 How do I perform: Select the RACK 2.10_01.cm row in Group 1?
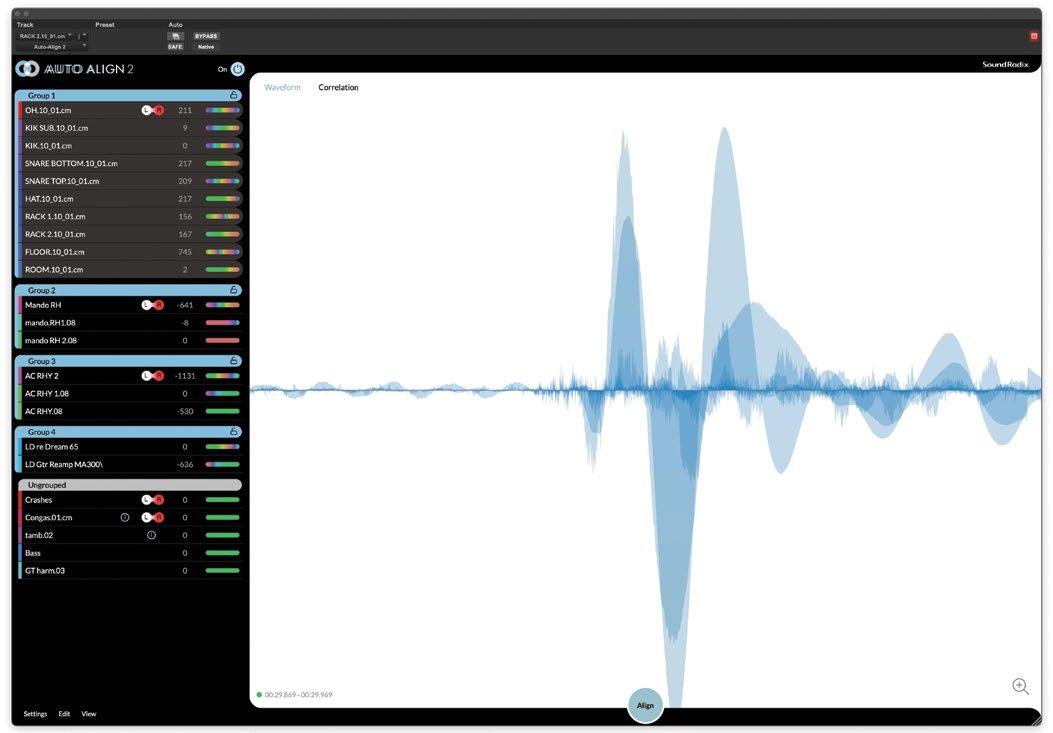pyautogui.click(x=129, y=234)
